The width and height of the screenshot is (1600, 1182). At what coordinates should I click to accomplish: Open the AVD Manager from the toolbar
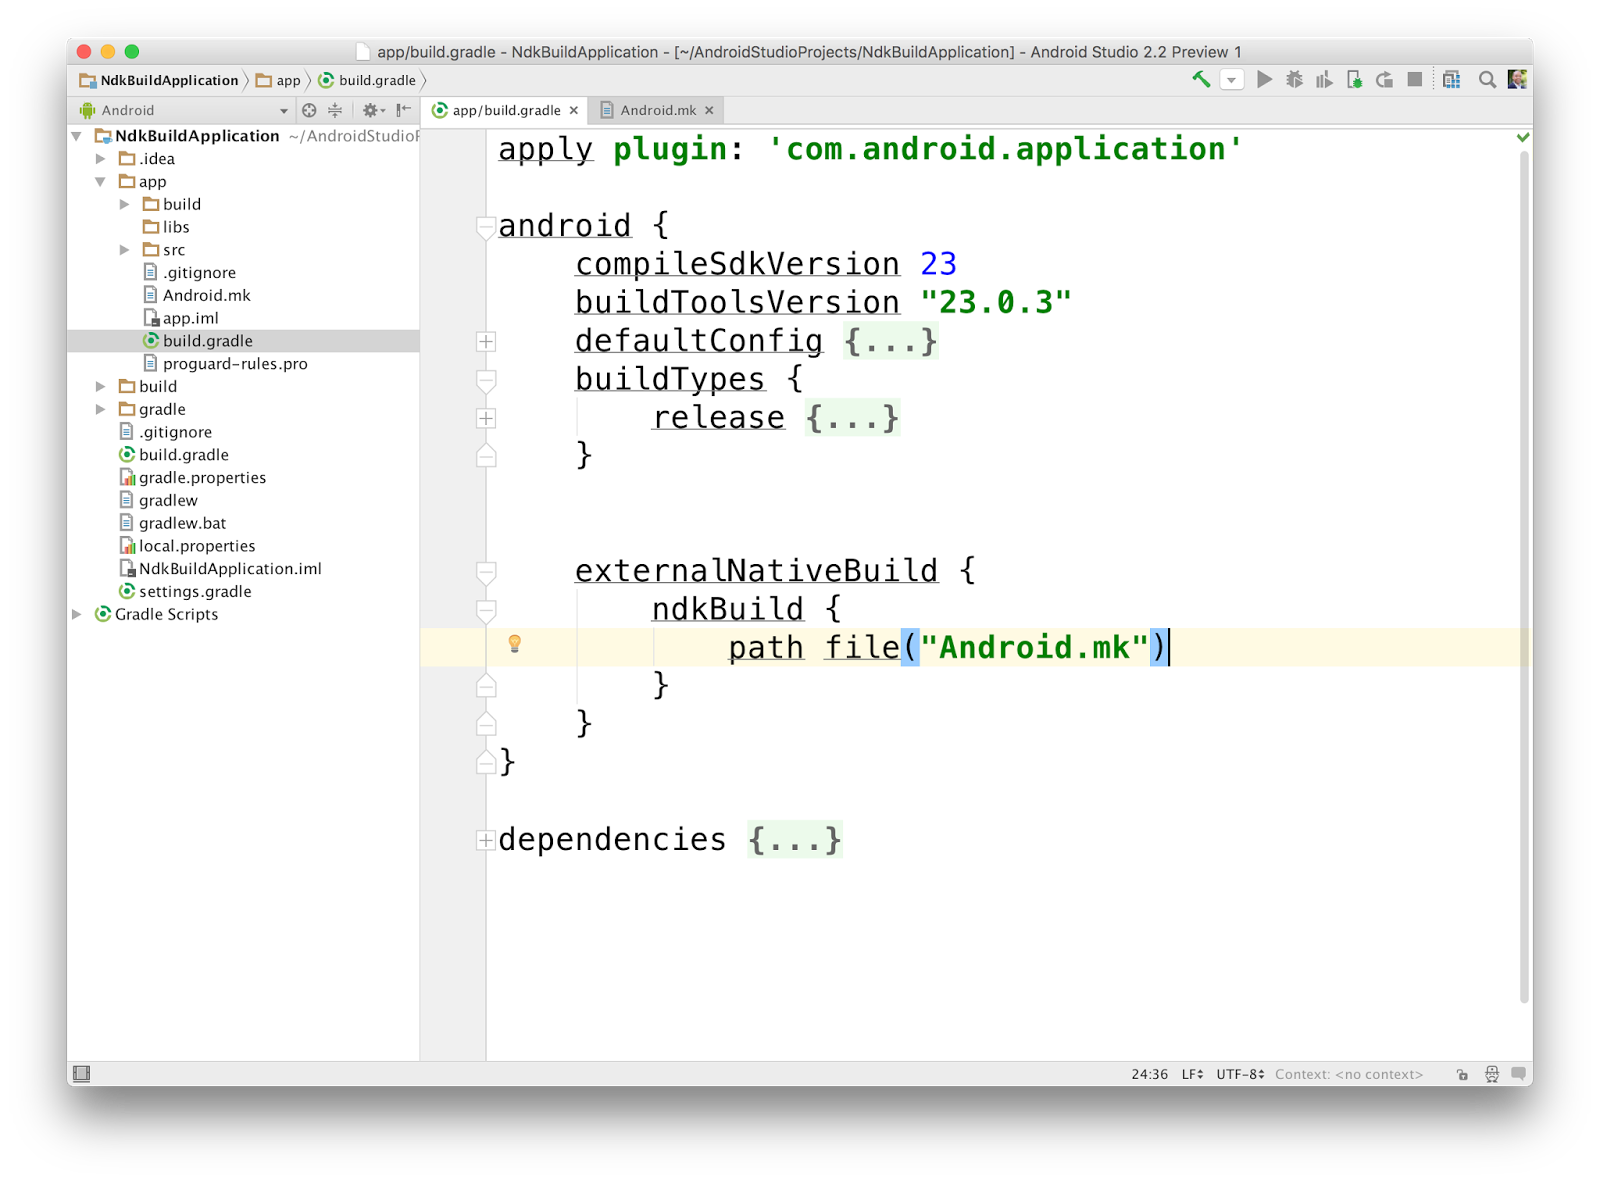click(1451, 78)
